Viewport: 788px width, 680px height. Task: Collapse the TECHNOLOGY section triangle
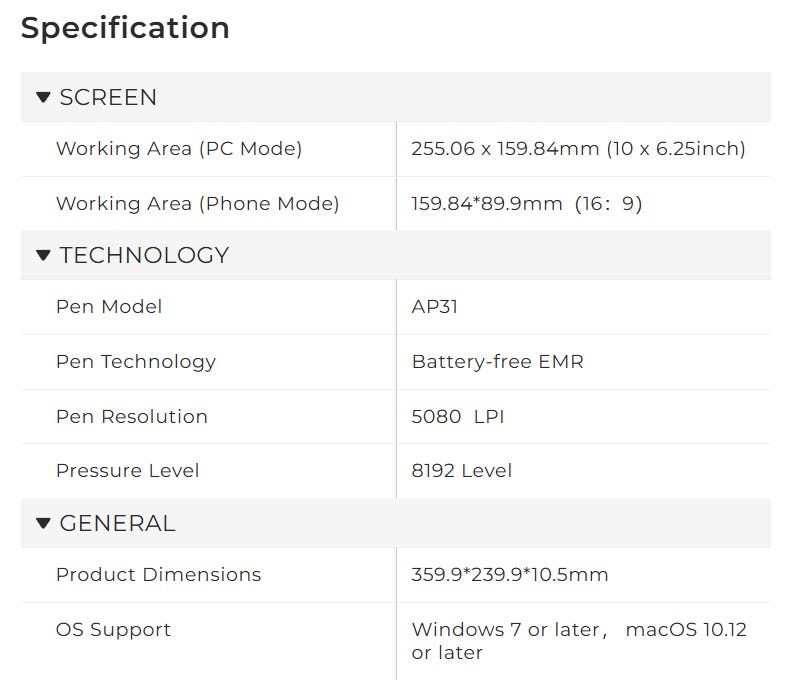[x=43, y=255]
